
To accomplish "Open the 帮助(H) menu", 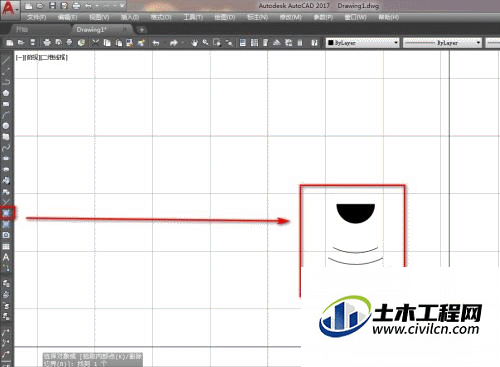I will click(388, 17).
